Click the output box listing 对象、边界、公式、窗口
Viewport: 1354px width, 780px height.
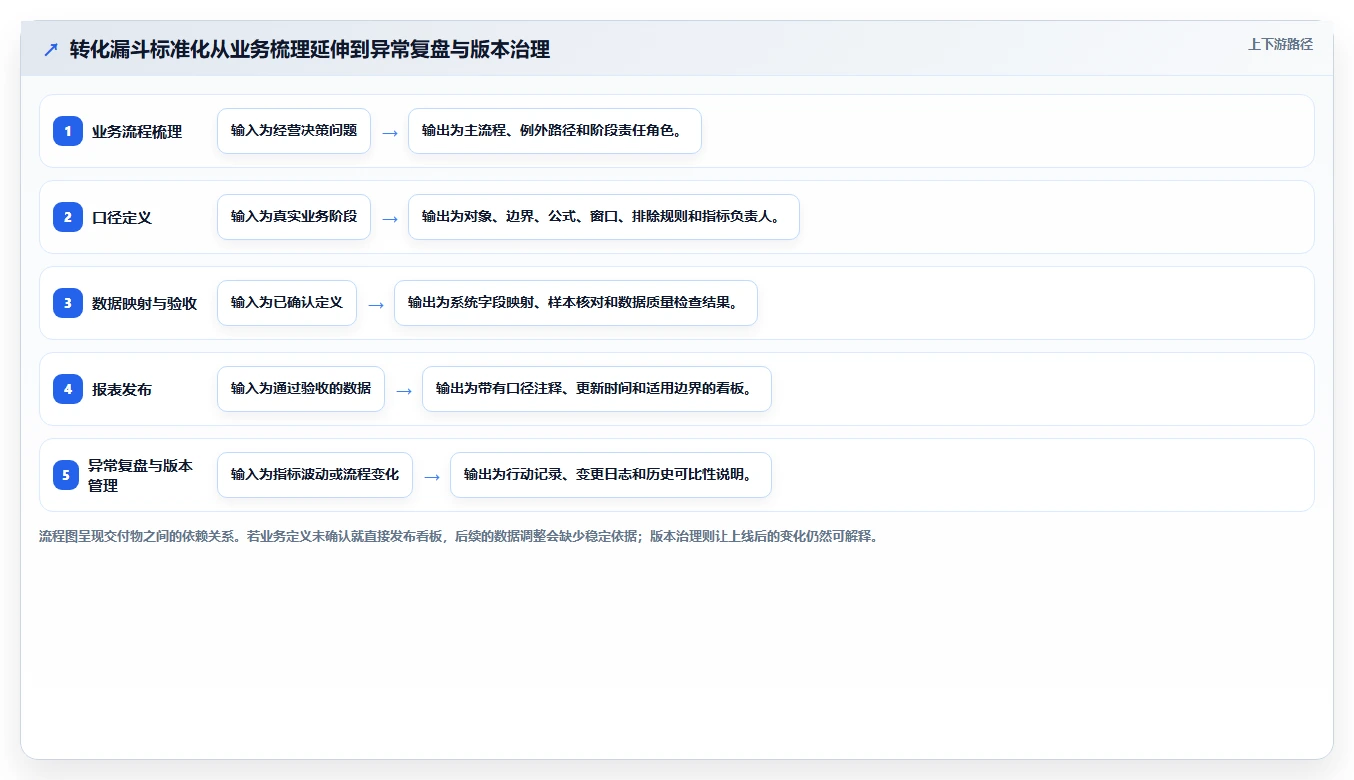pos(604,217)
